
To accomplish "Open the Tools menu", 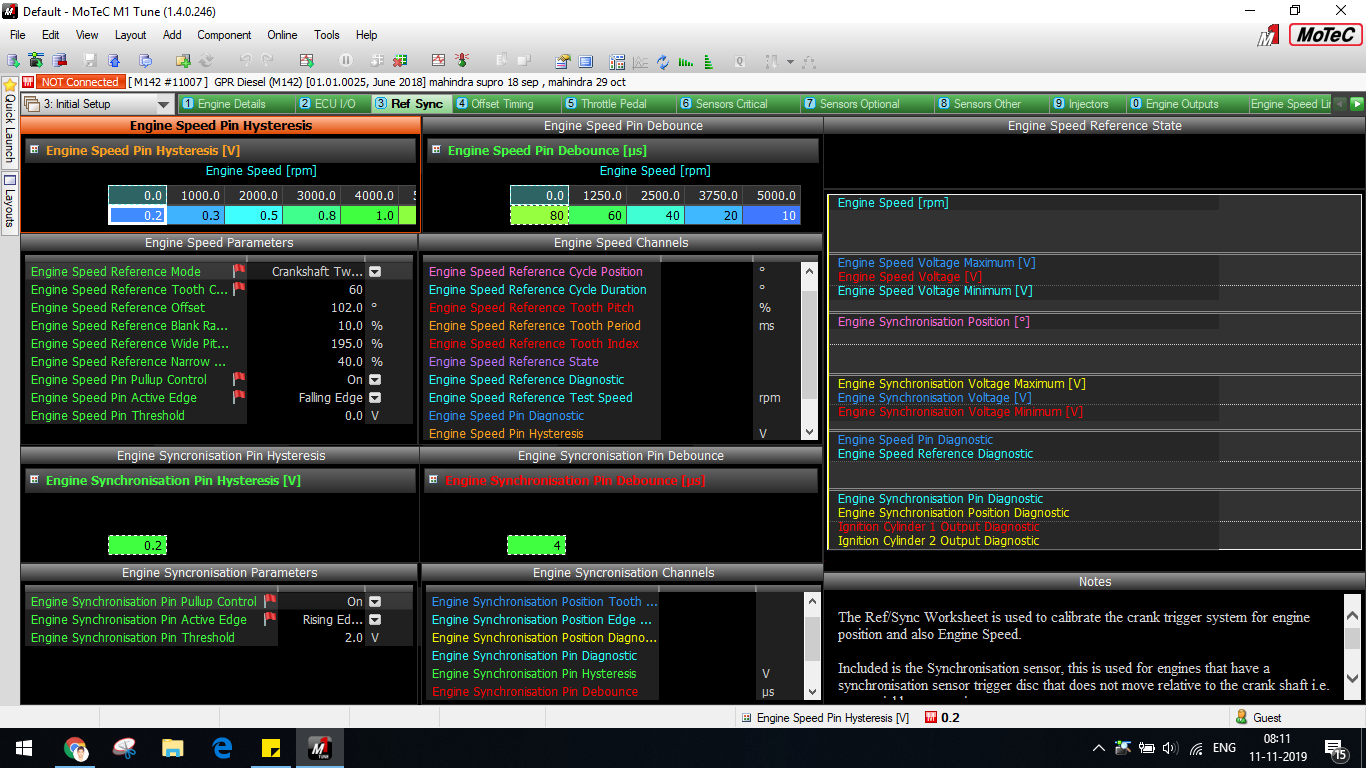I will (x=327, y=35).
